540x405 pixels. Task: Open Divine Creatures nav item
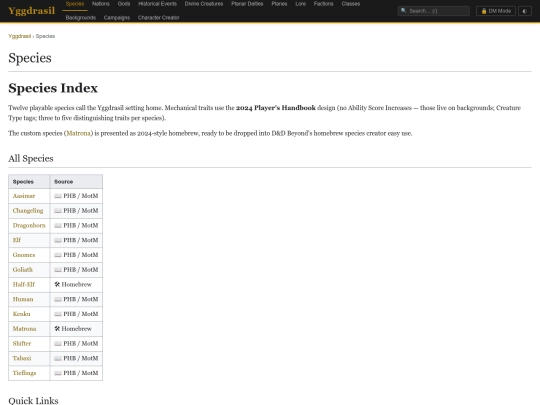(x=204, y=4)
